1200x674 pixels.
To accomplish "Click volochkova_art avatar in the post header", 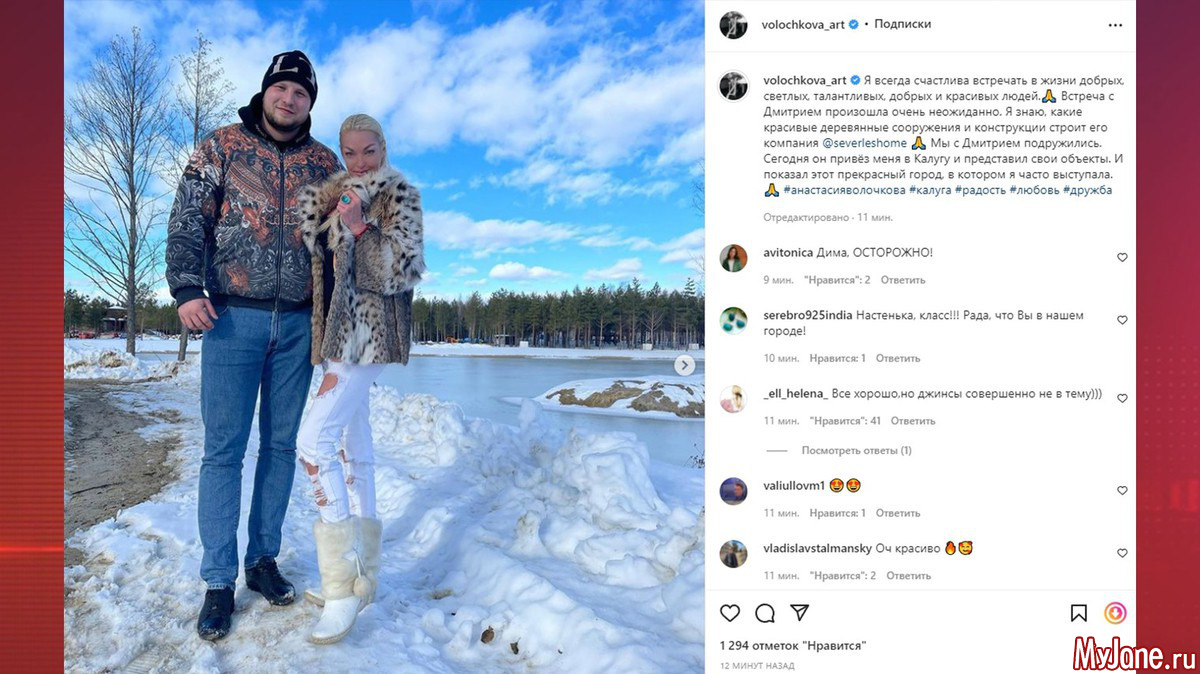I will 734,25.
